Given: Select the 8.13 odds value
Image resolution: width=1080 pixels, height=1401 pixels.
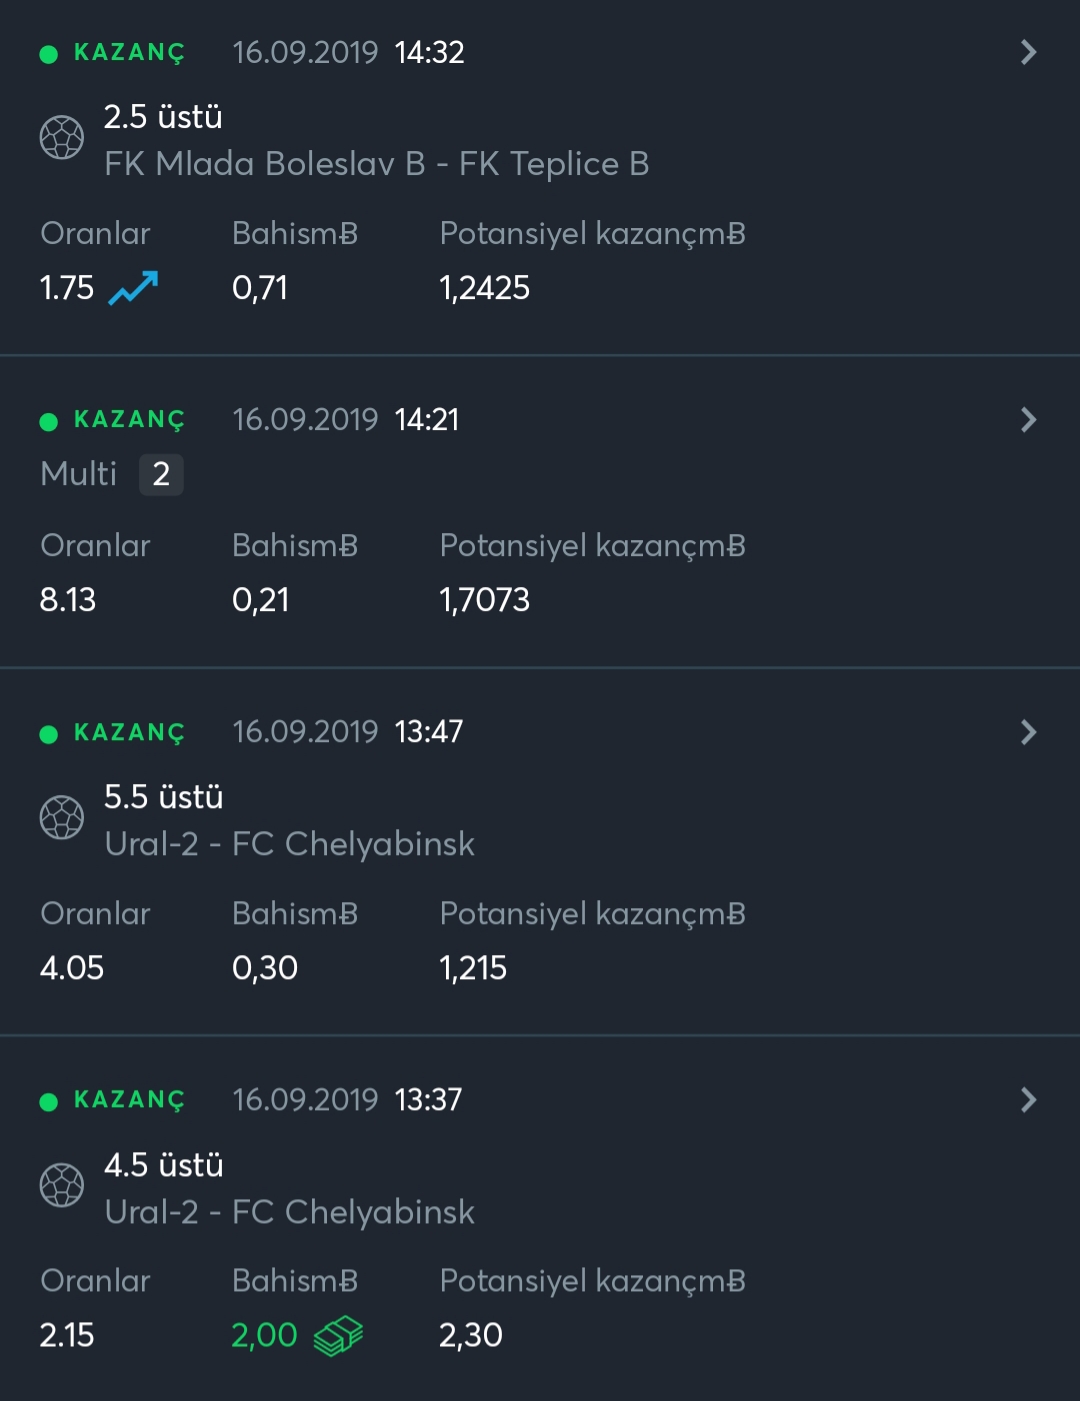Looking at the screenshot, I should coord(68,600).
